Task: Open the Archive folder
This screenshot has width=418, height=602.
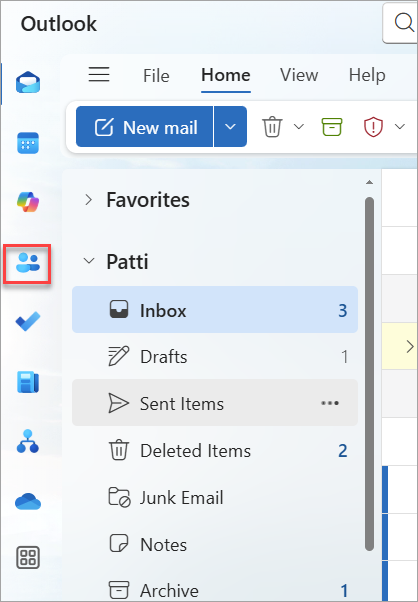Action: click(x=215, y=589)
